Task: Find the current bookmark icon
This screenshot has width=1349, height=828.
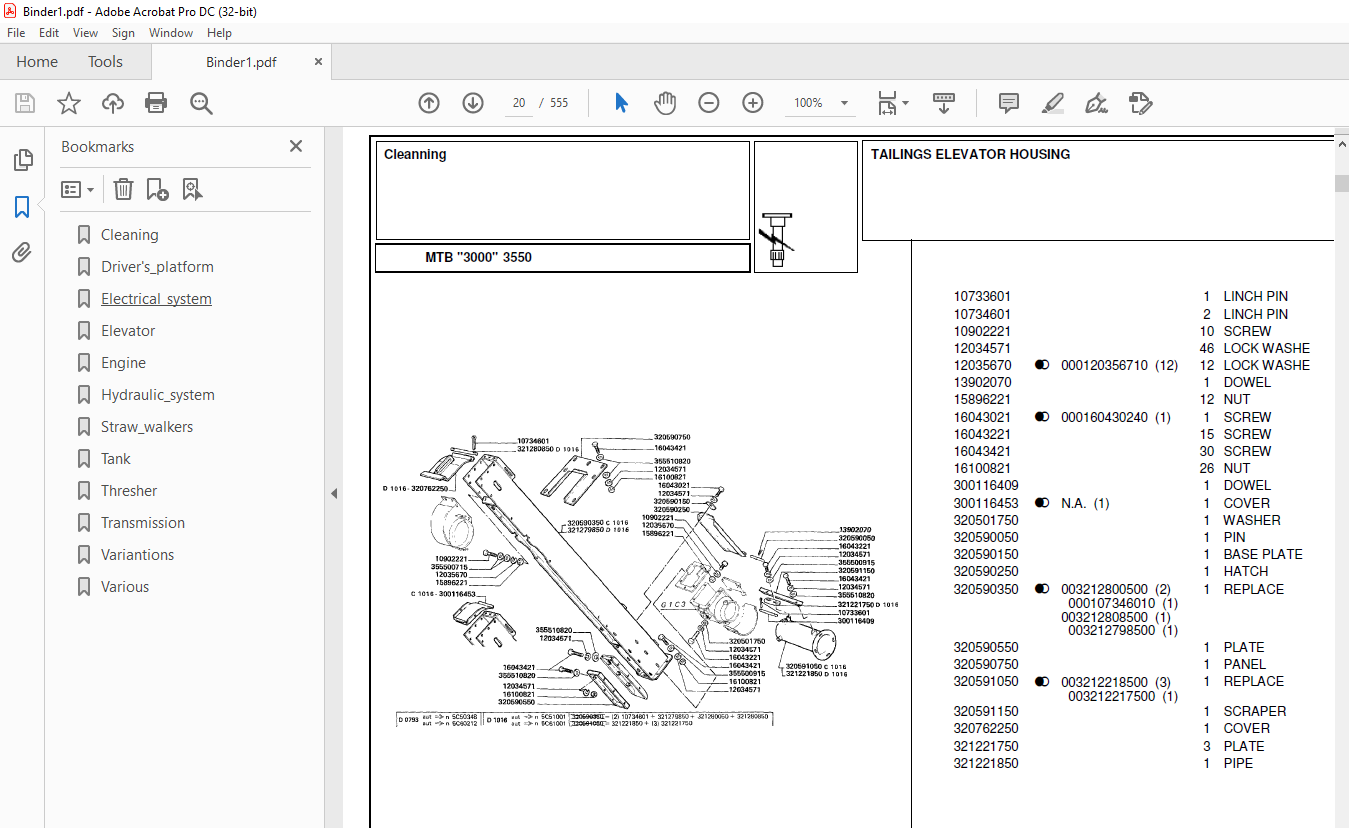Action: [193, 189]
